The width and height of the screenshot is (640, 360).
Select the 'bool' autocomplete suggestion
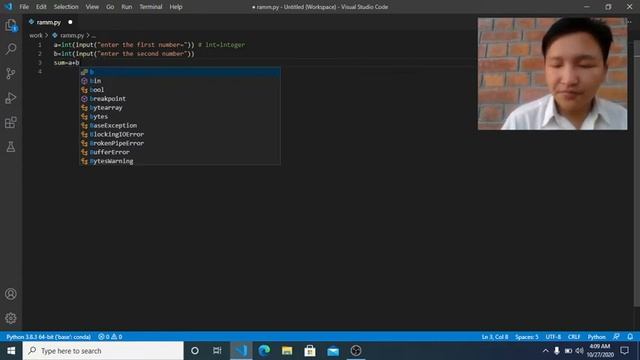[x=180, y=90]
